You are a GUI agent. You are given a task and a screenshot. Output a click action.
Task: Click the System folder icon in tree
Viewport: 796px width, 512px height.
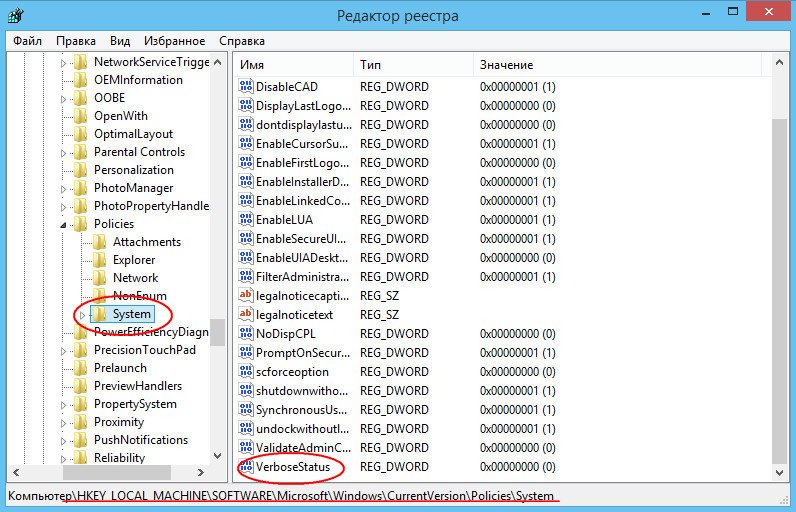[100, 314]
